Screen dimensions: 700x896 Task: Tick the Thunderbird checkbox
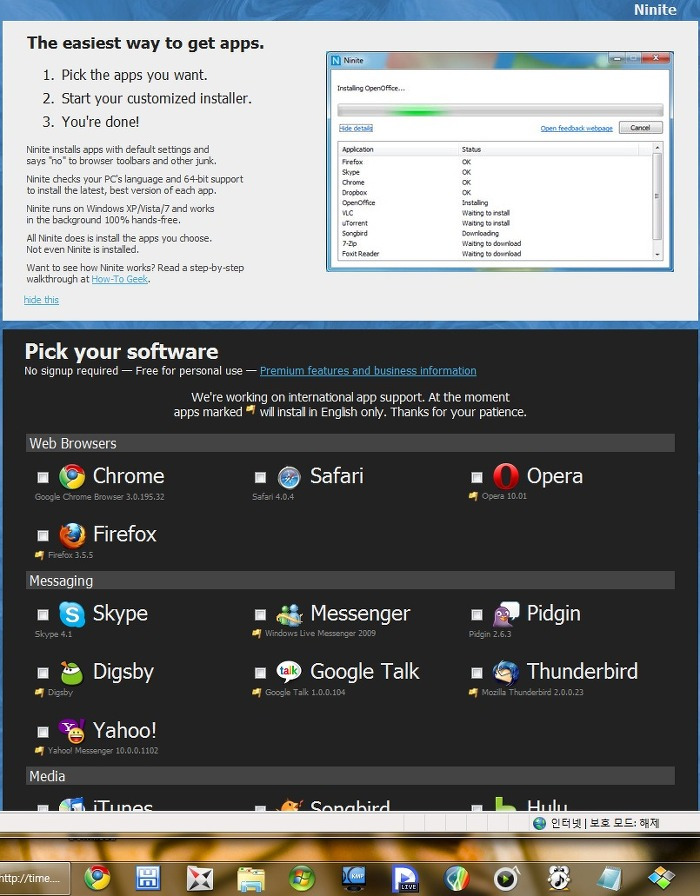tap(477, 673)
